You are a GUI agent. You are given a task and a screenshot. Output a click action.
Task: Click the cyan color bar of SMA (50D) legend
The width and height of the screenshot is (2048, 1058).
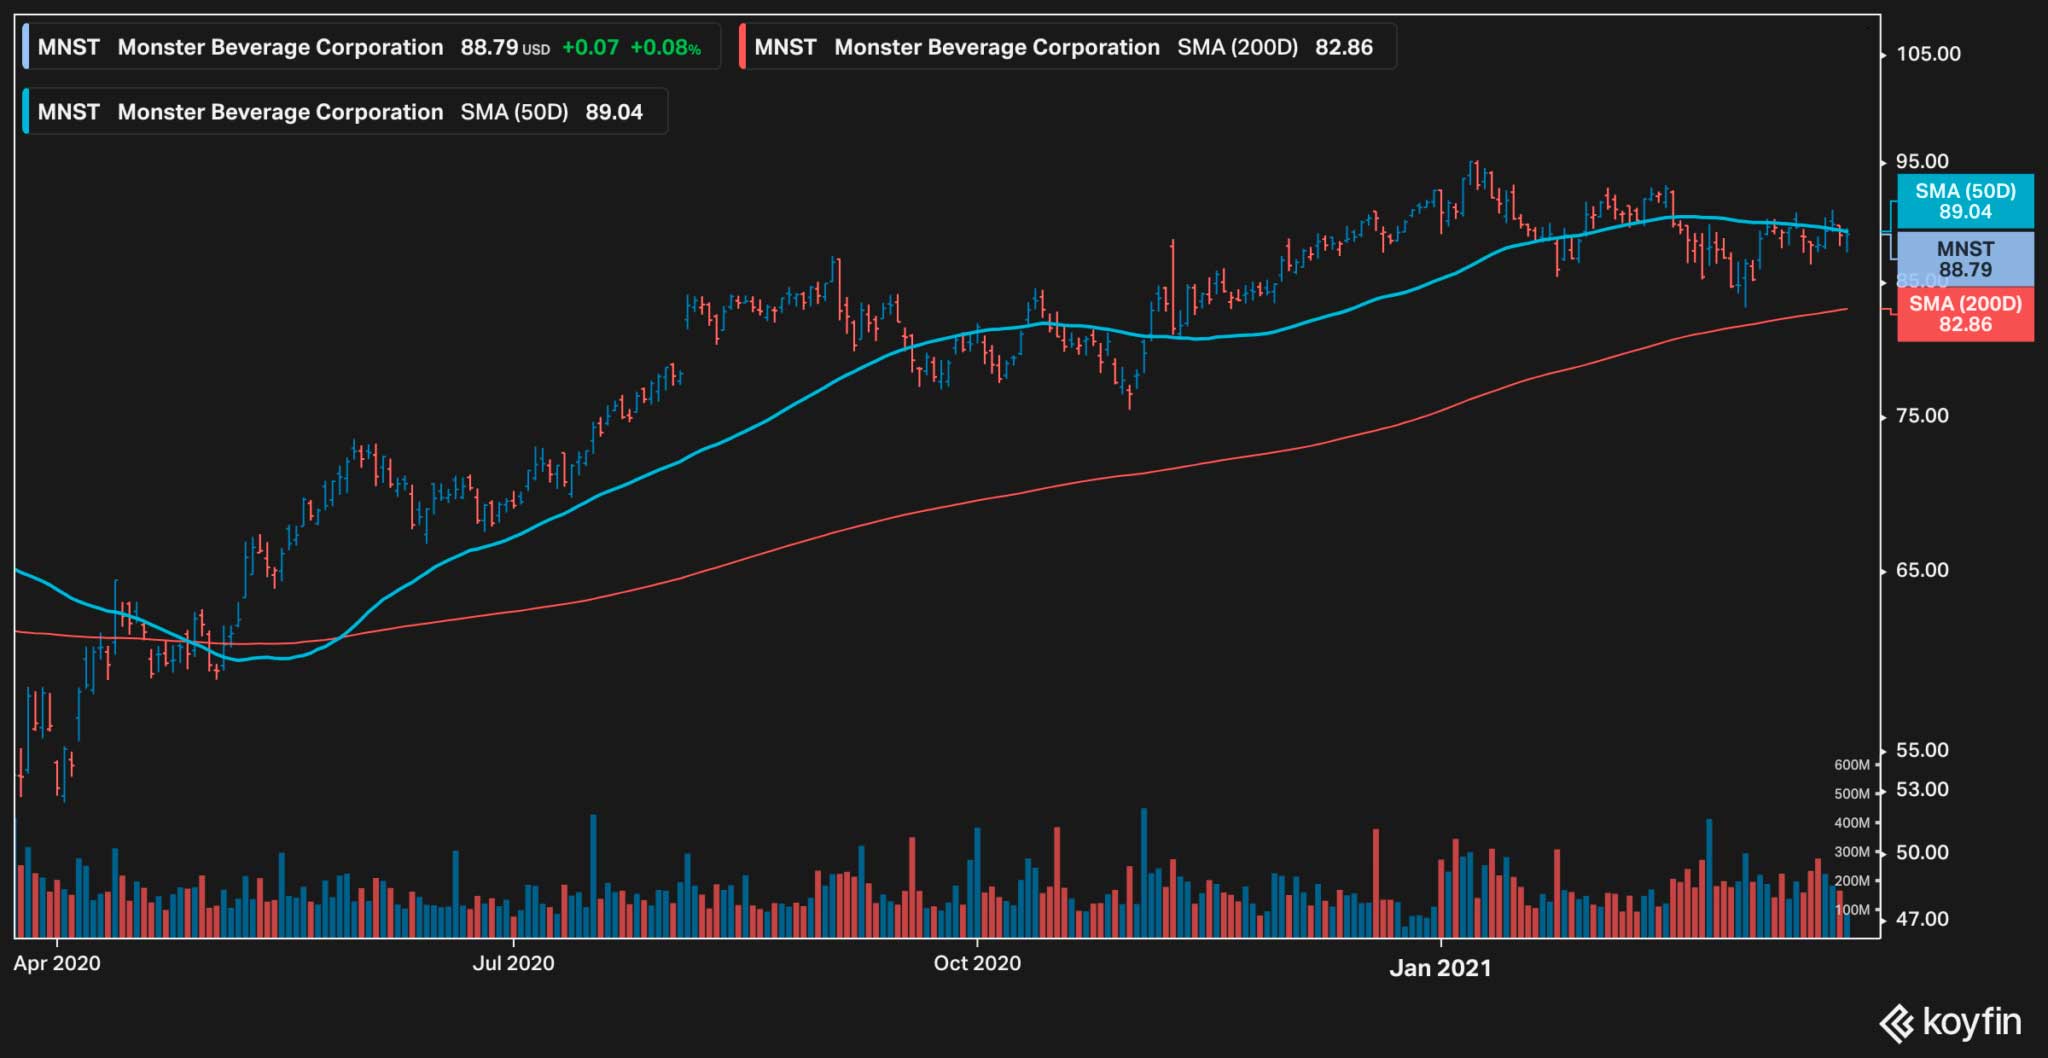pyautogui.click(x=26, y=111)
